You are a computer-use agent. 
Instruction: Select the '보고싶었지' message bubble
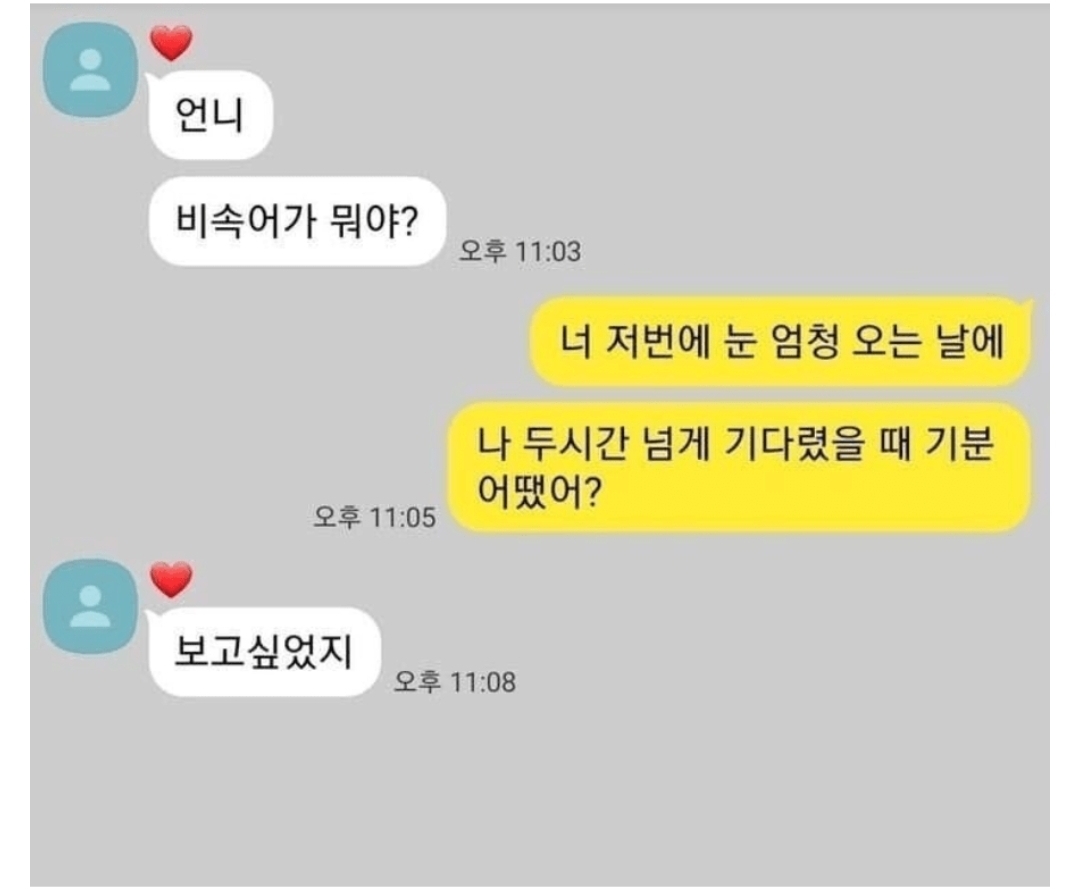tap(264, 651)
